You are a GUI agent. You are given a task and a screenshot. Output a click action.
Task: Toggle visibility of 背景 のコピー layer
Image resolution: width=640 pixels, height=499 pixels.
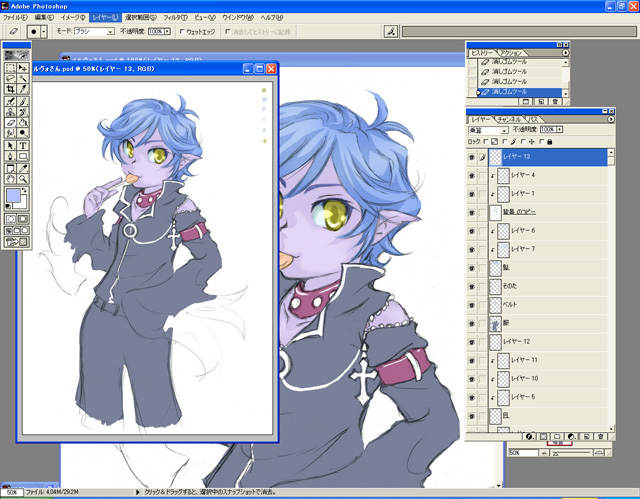(471, 213)
